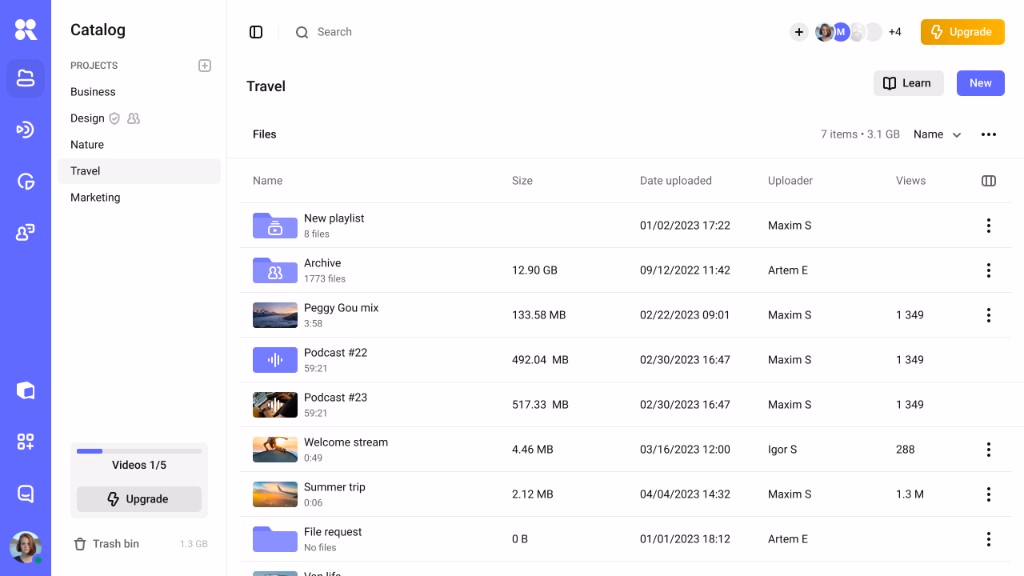Open the library book sidebar icon
The image size is (1024, 576).
(x=25, y=391)
